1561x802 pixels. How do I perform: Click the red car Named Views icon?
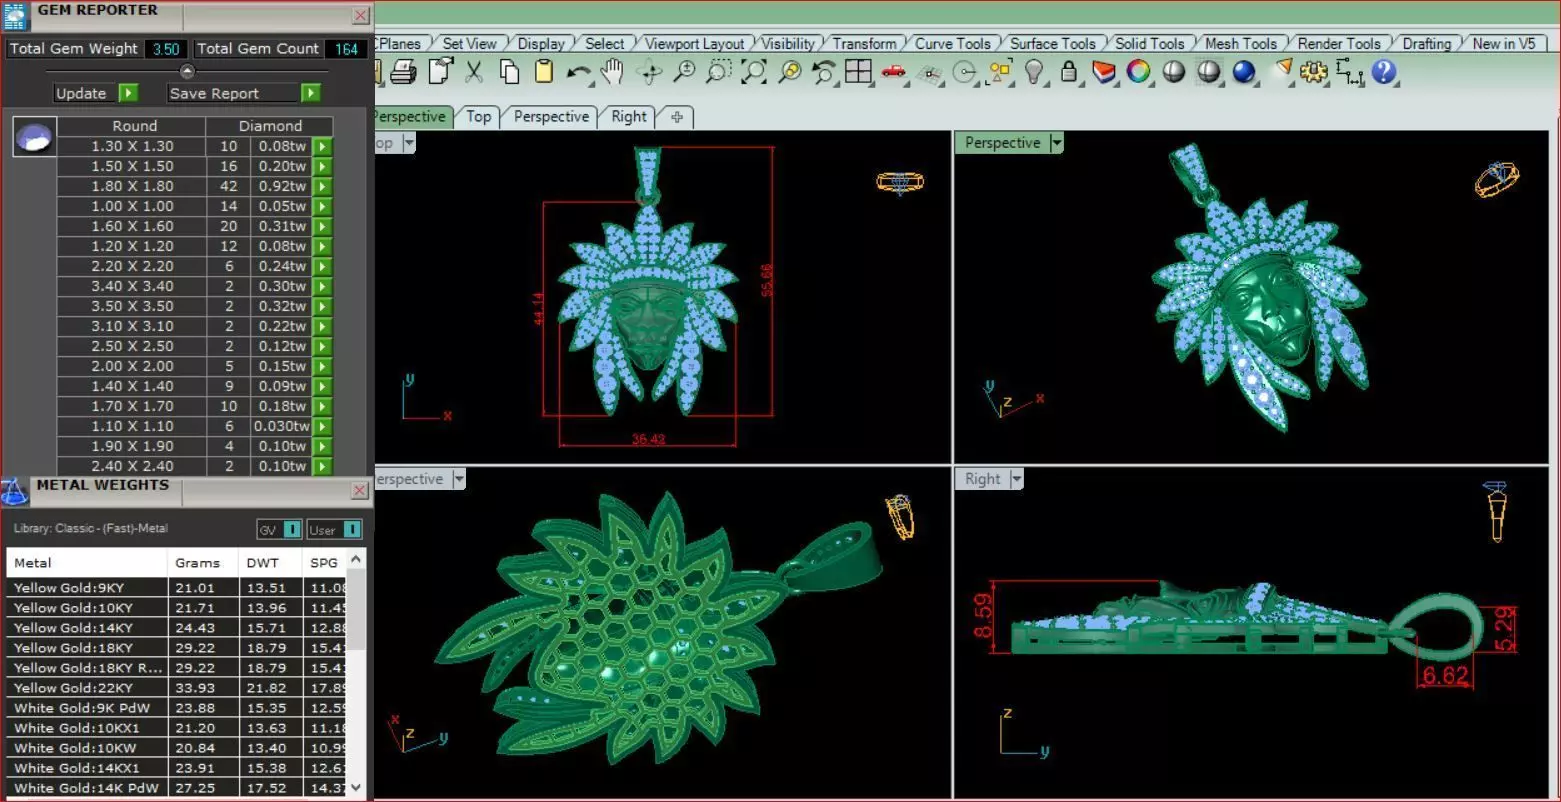tap(893, 72)
